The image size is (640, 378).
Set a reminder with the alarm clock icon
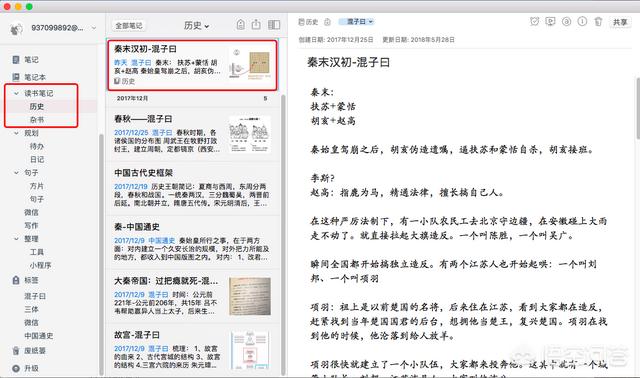[534, 22]
